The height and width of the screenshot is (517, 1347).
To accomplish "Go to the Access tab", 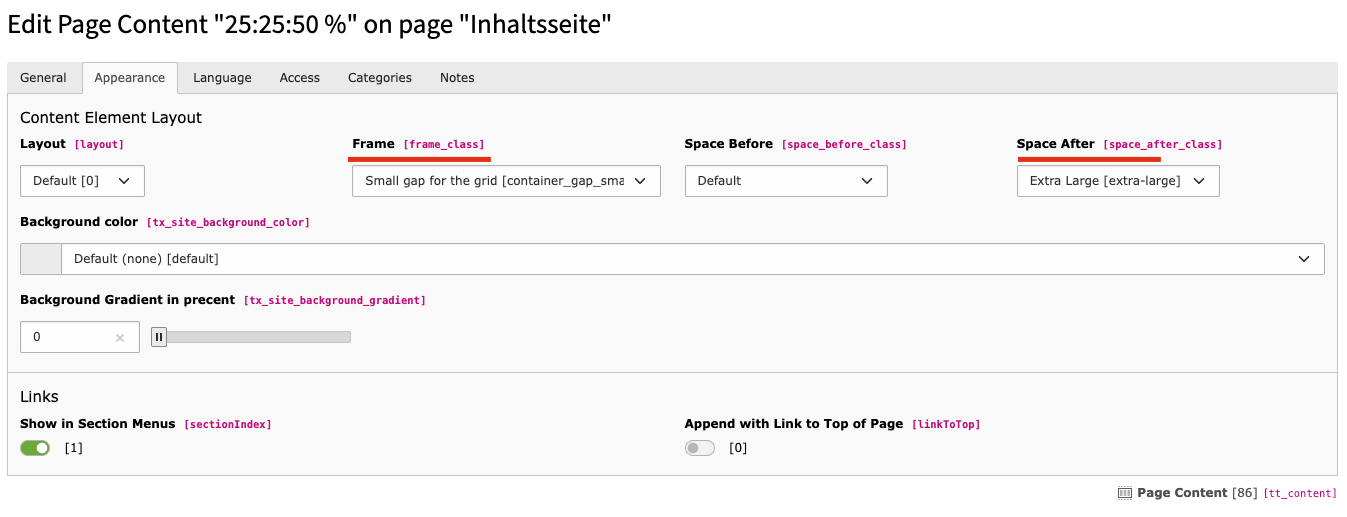I will coord(300,78).
